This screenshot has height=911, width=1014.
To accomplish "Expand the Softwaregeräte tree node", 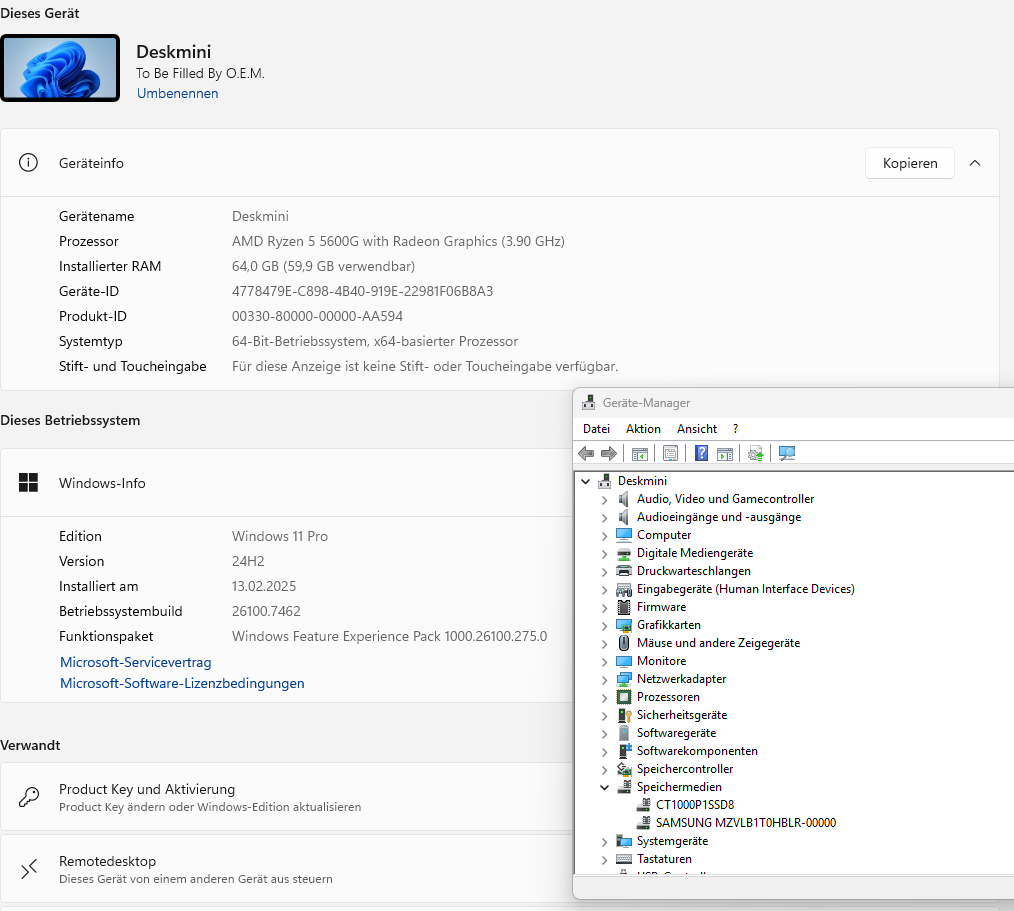I will (x=605, y=734).
